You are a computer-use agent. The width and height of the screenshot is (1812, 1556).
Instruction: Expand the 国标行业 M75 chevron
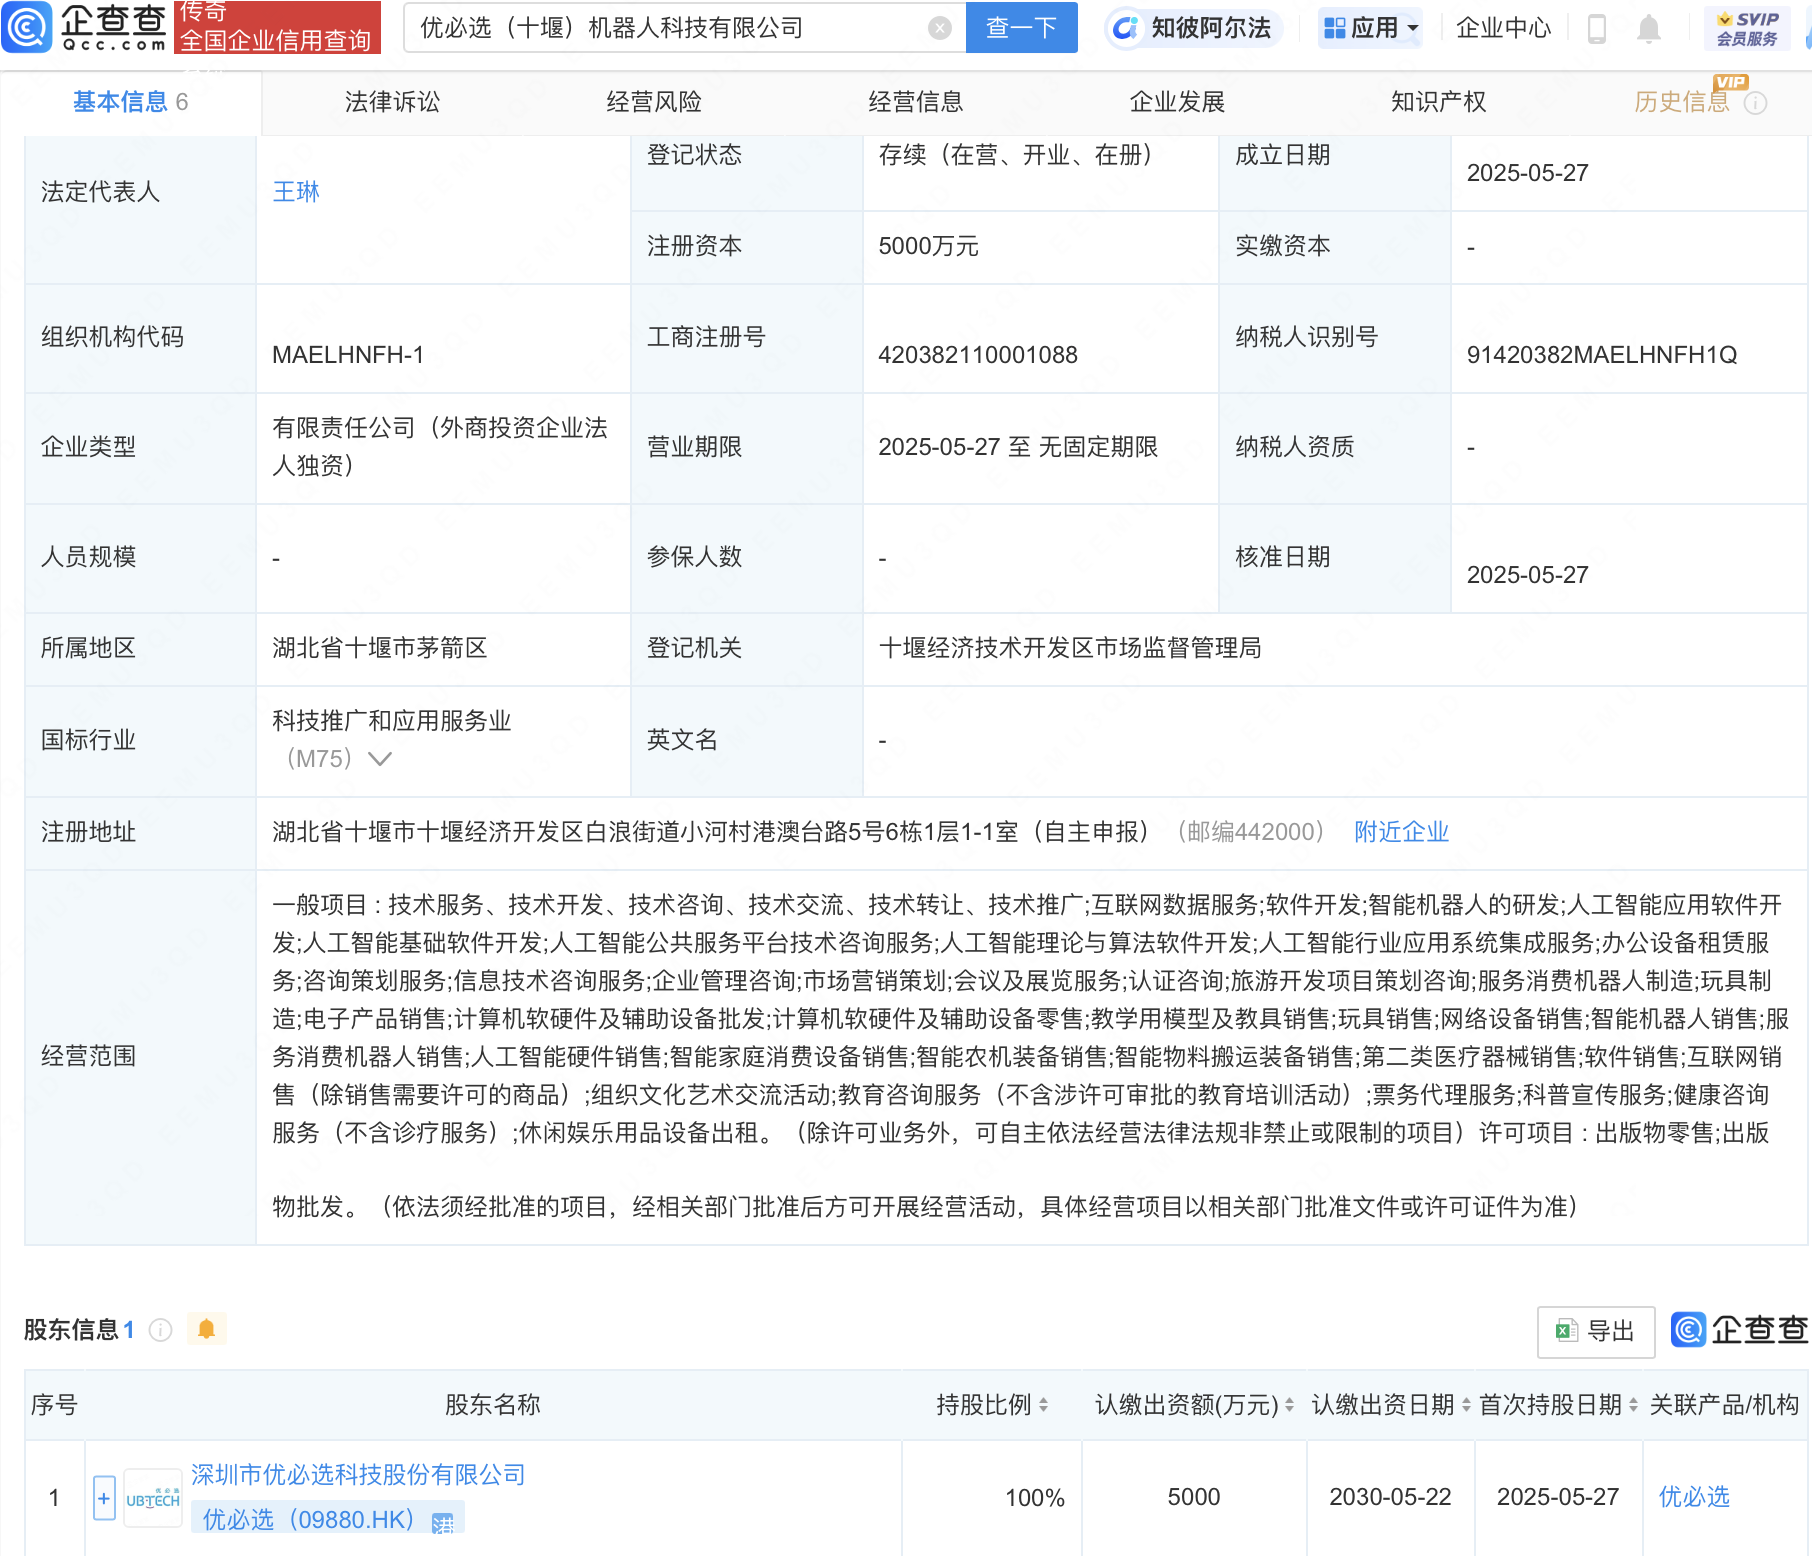(x=380, y=759)
